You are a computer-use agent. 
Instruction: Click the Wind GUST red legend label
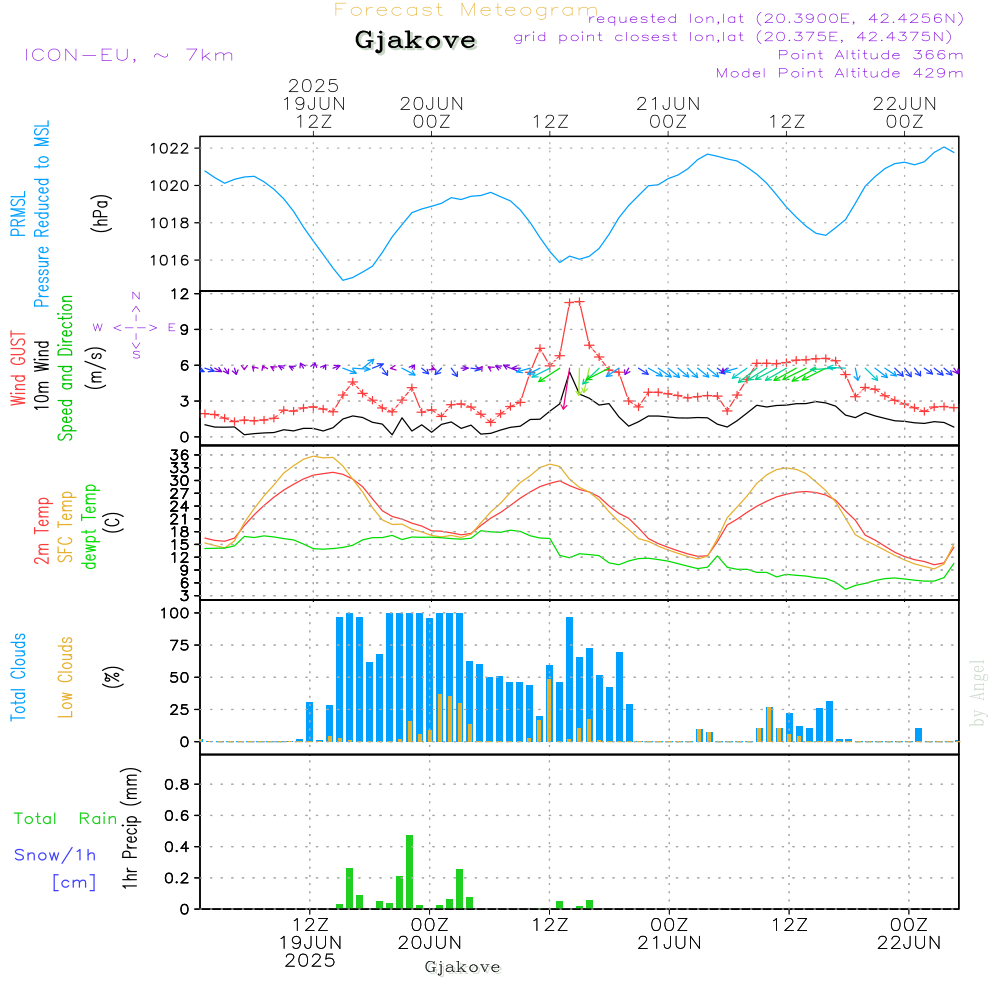point(18,368)
